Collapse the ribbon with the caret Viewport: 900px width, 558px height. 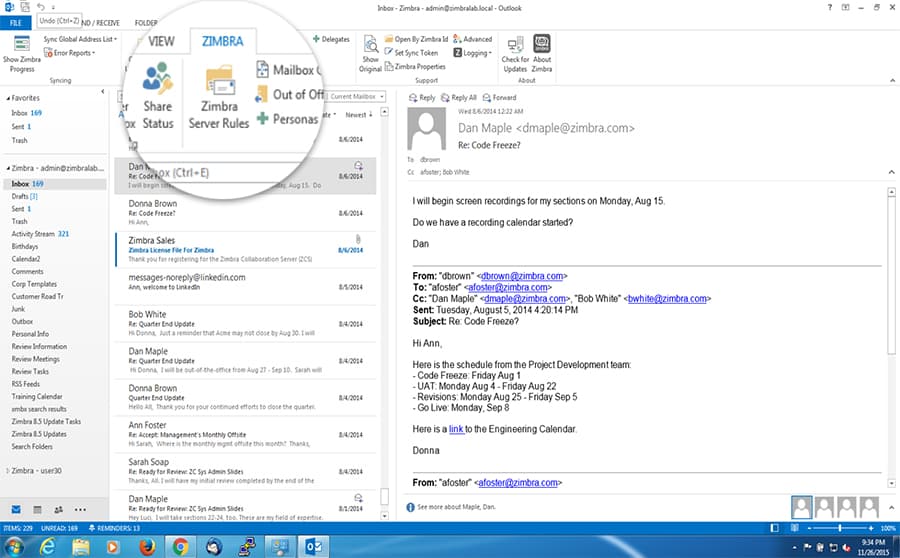(x=892, y=80)
